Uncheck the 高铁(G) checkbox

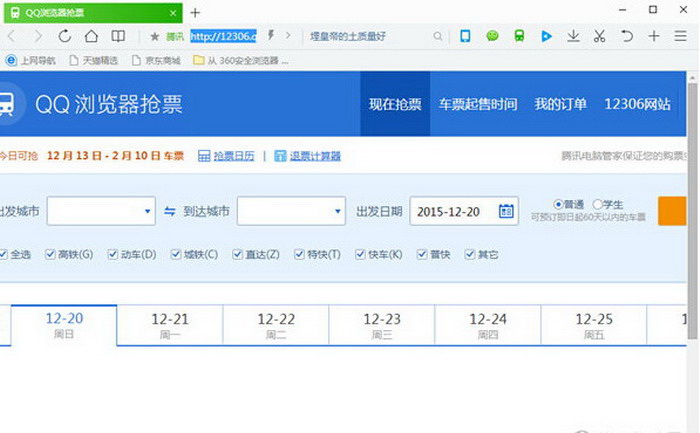(x=50, y=254)
